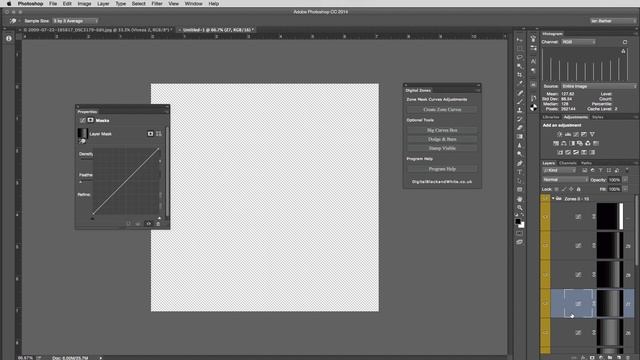The width and height of the screenshot is (640, 360).
Task: Select the Lasso tool
Action: point(520,58)
